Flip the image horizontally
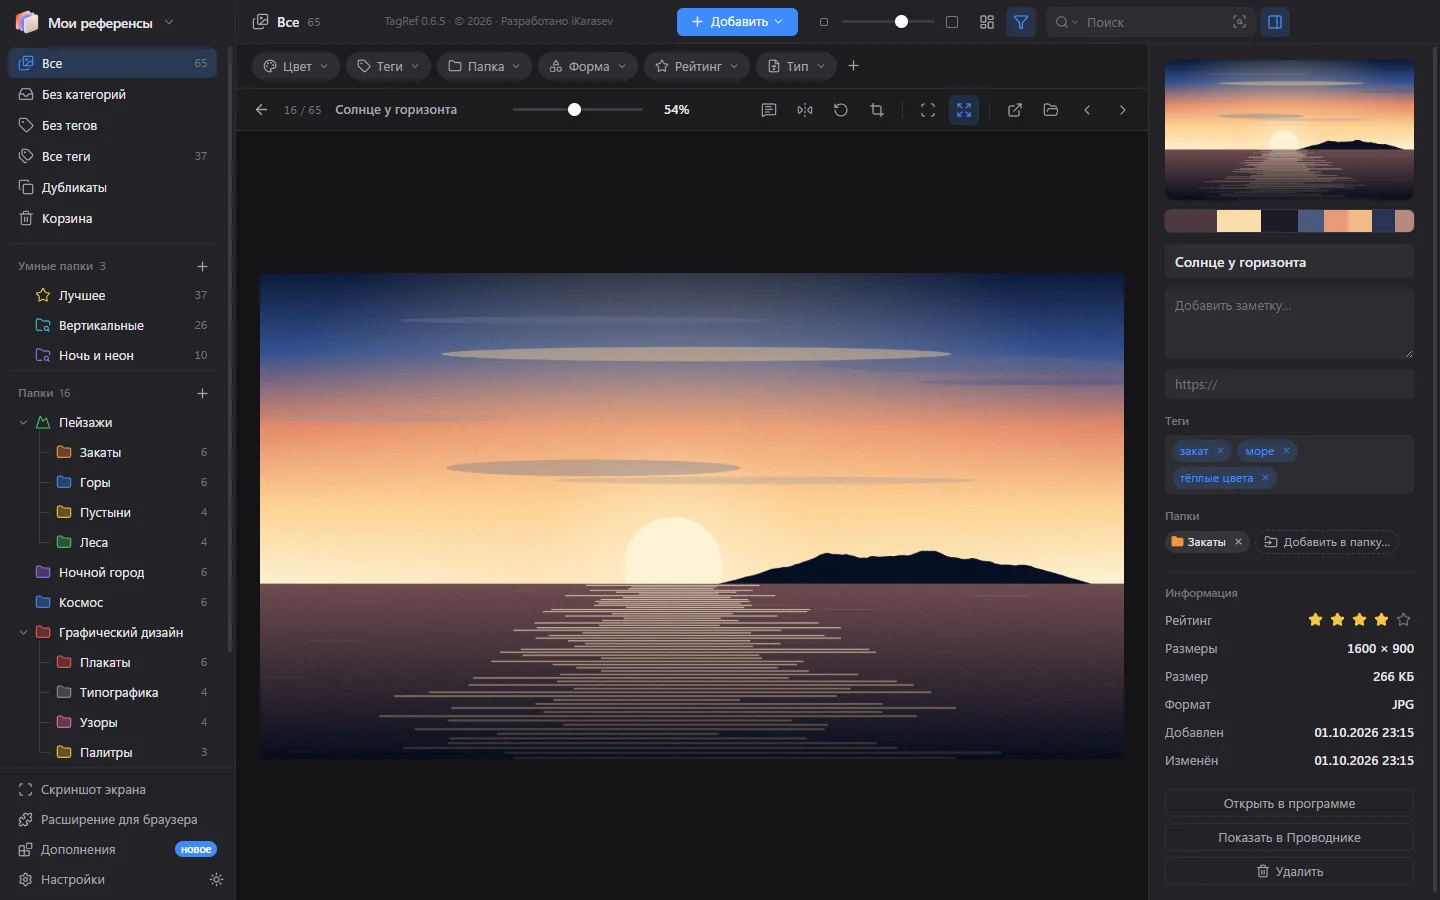This screenshot has height=900, width=1440. coord(805,110)
